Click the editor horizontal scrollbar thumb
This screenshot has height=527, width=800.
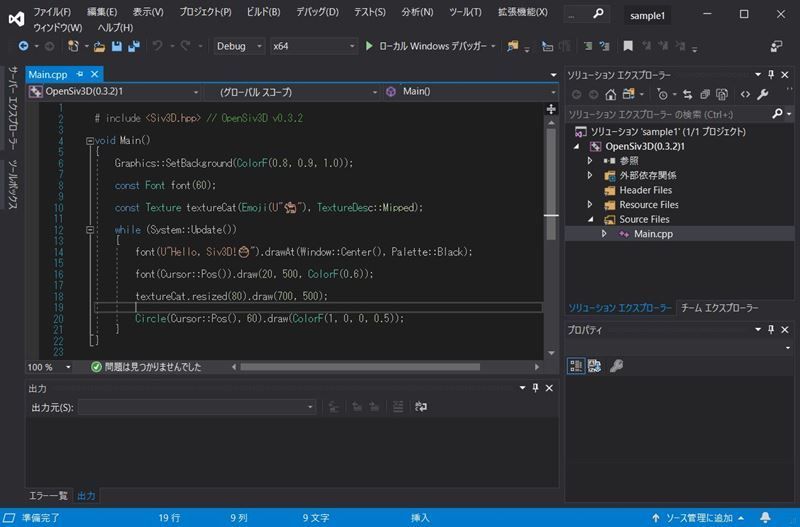pos(360,367)
